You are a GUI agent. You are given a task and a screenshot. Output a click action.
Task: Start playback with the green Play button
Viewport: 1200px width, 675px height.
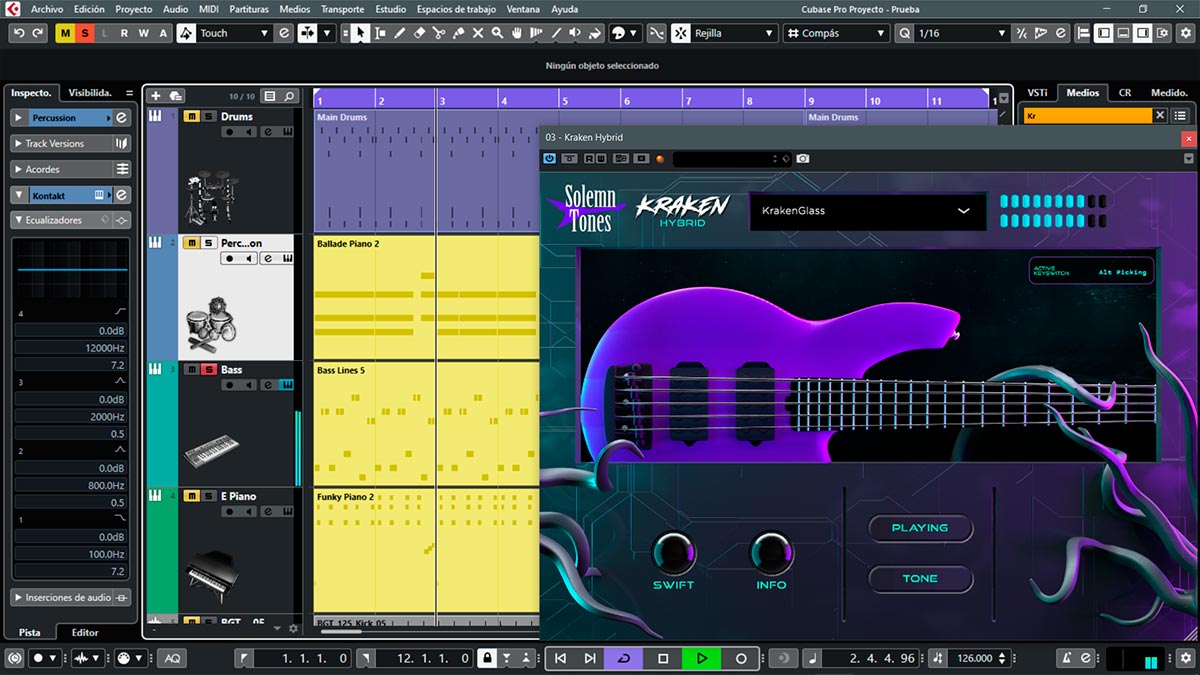702,658
